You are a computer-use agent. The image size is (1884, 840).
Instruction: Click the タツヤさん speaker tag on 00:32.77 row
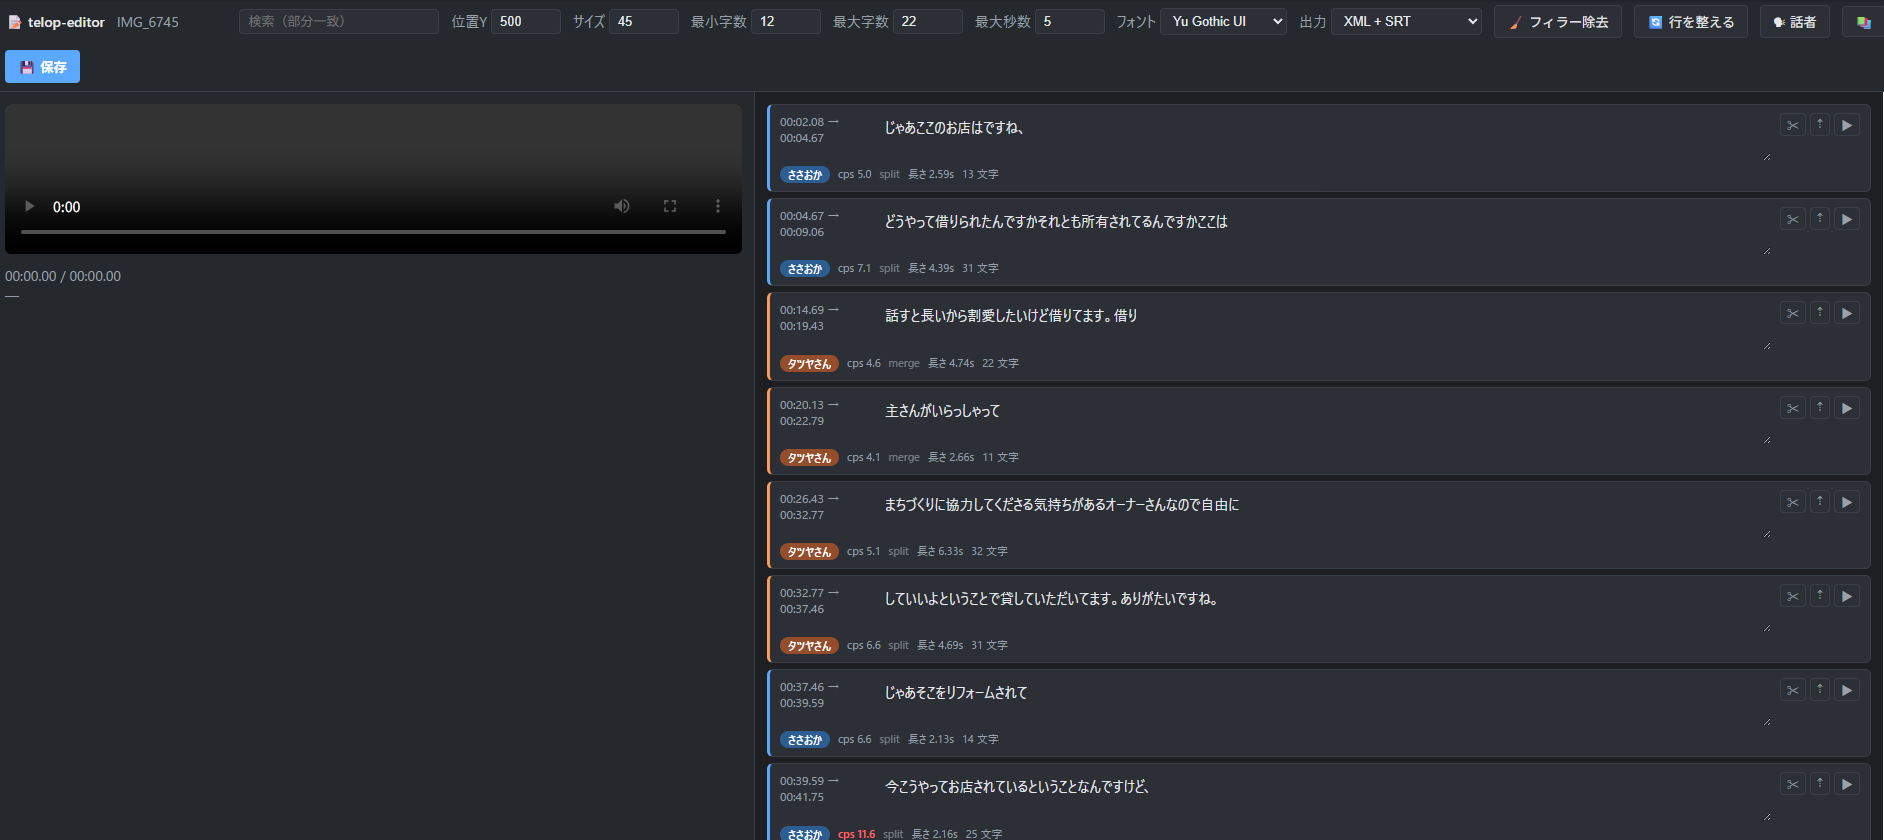pos(809,645)
